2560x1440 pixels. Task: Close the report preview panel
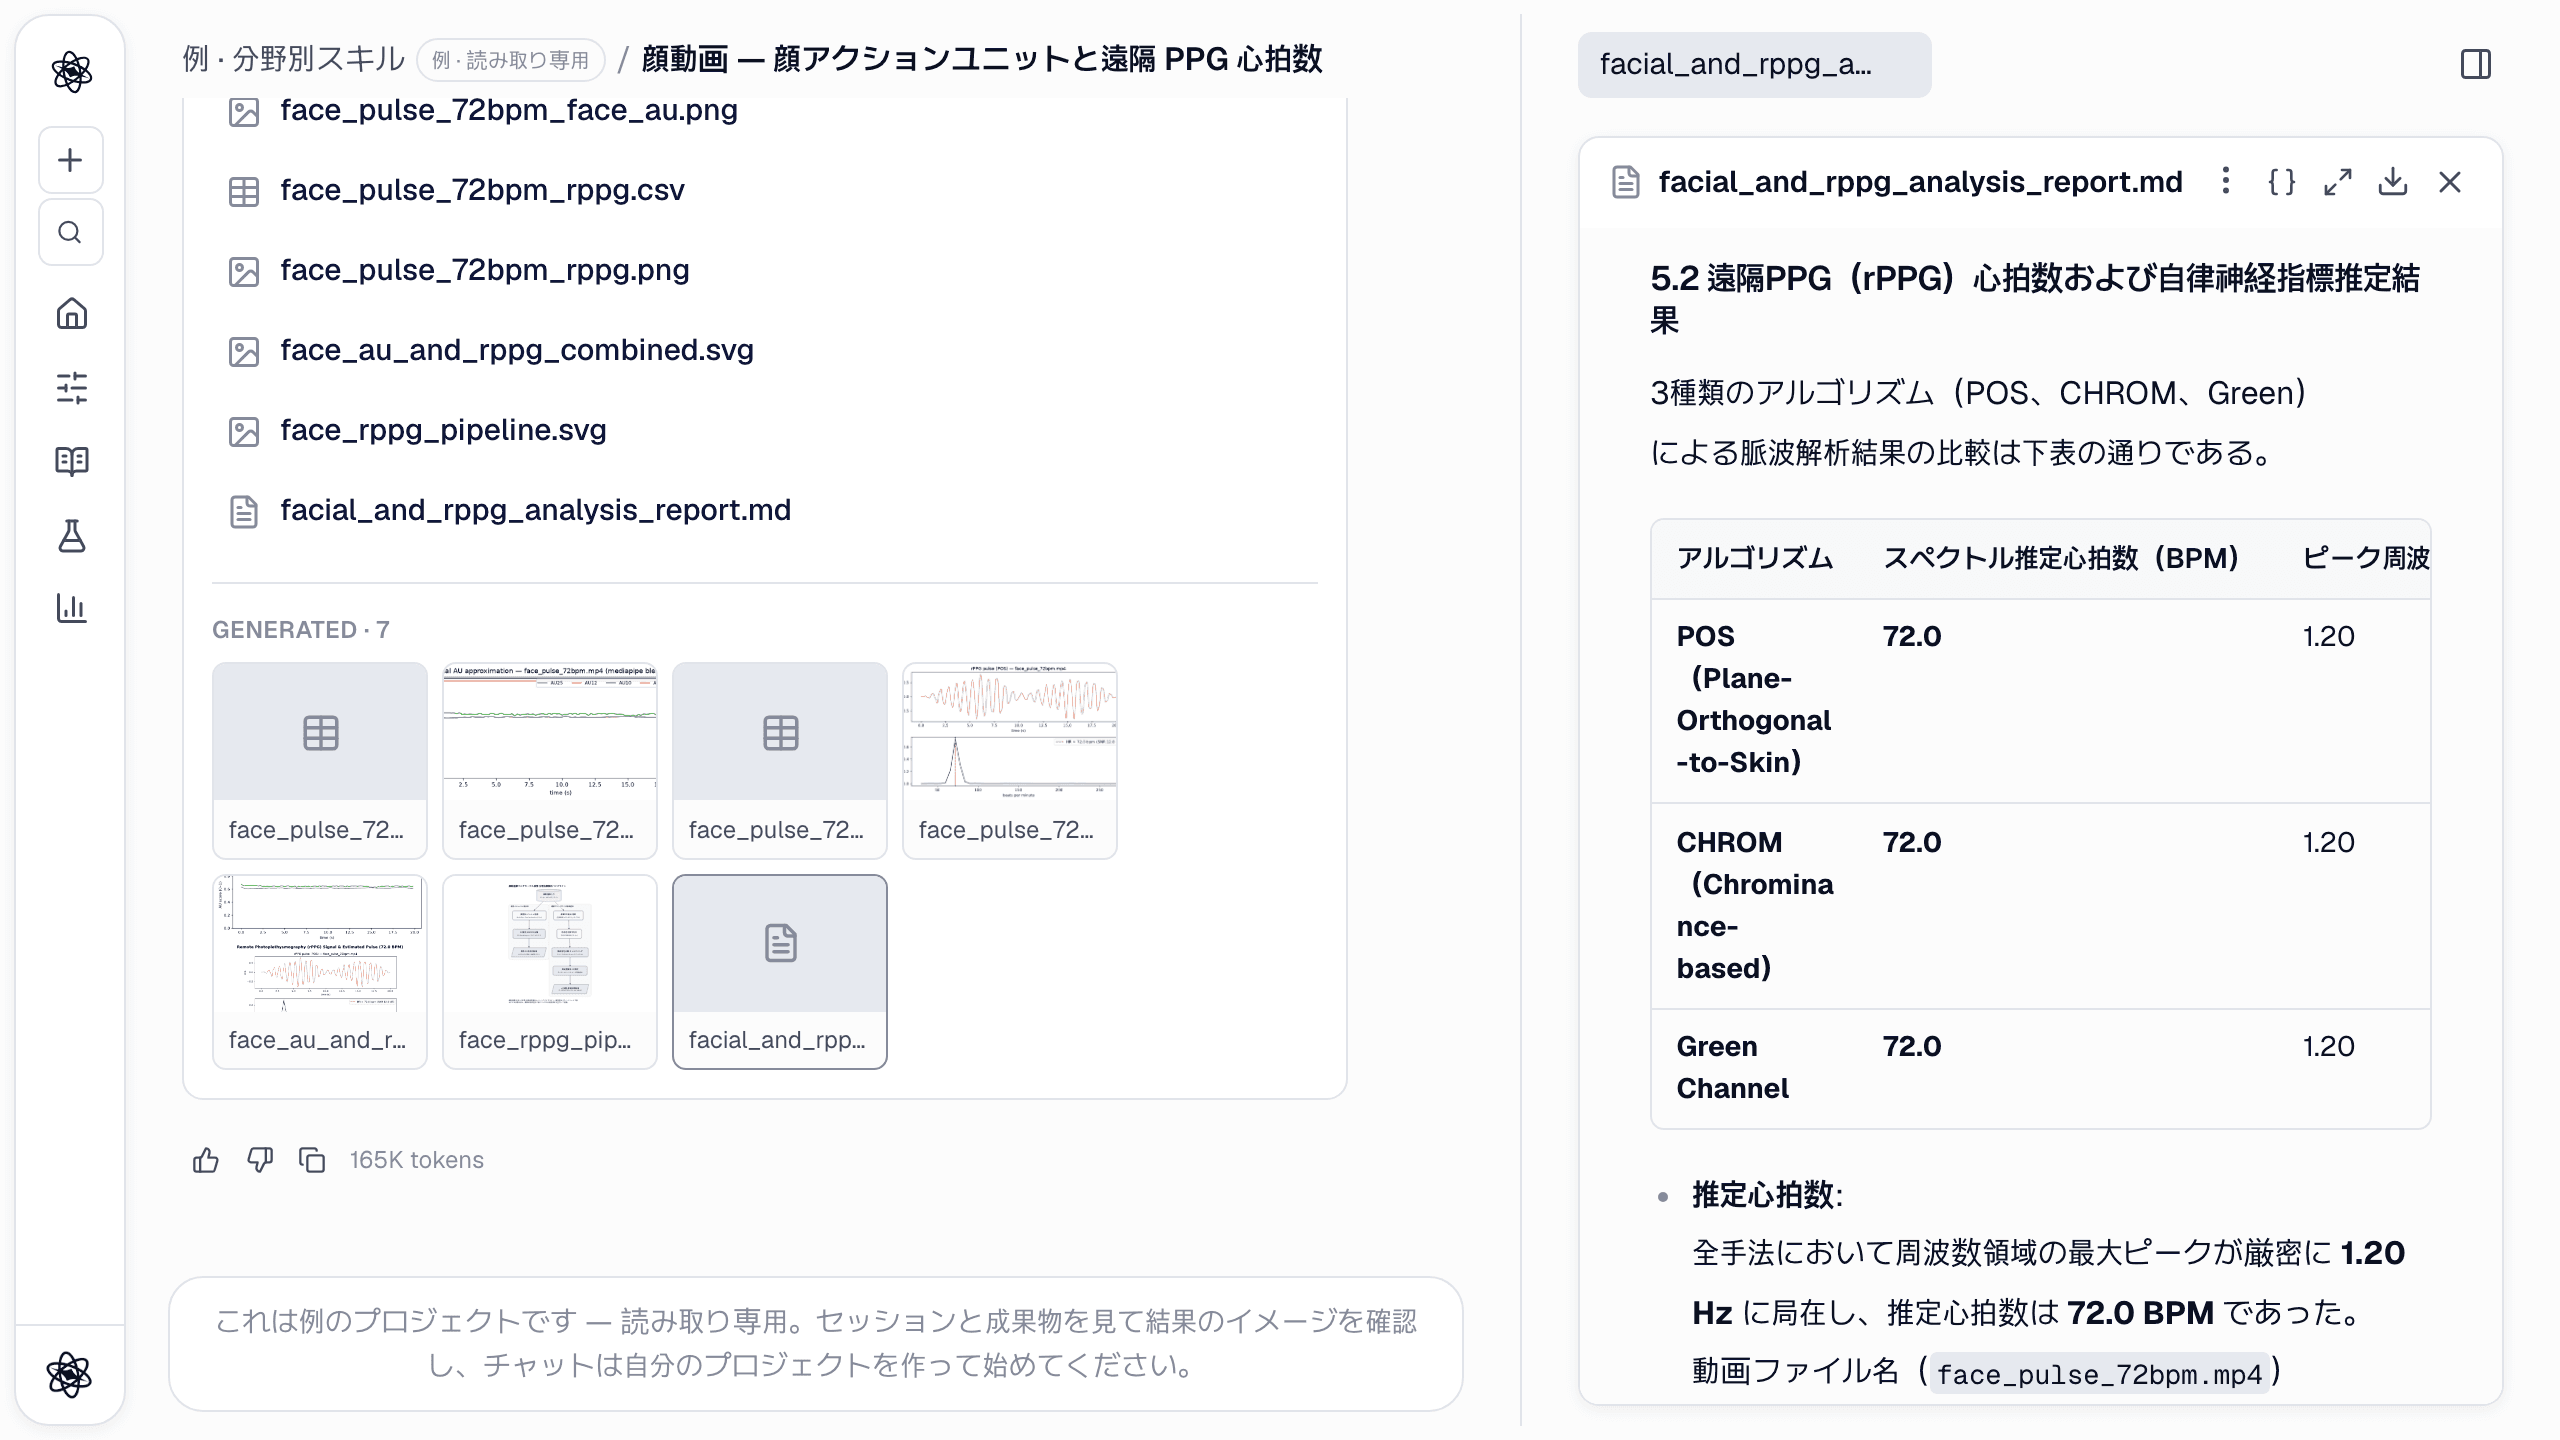point(2450,182)
